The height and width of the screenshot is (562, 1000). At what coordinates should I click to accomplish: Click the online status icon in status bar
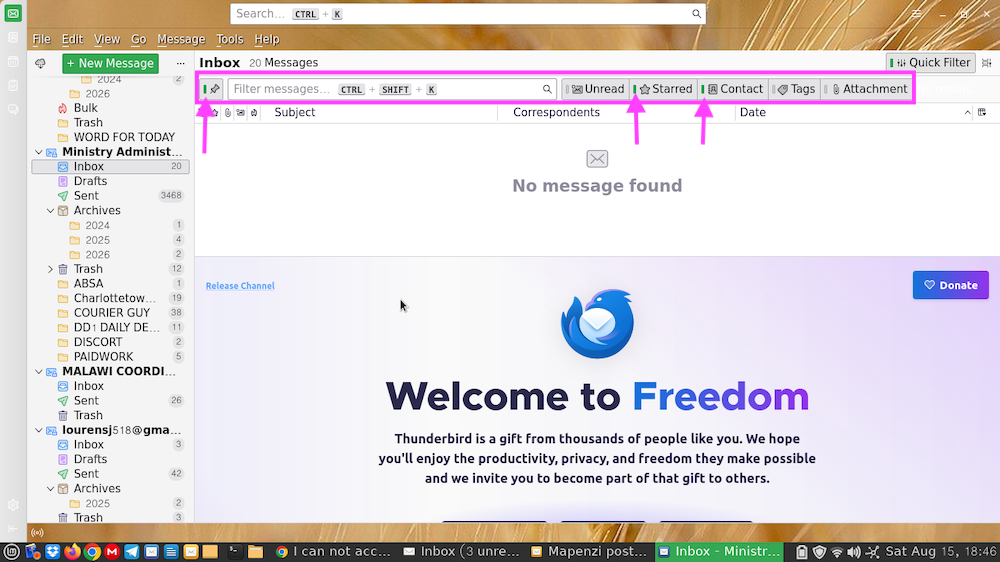[x=37, y=533]
